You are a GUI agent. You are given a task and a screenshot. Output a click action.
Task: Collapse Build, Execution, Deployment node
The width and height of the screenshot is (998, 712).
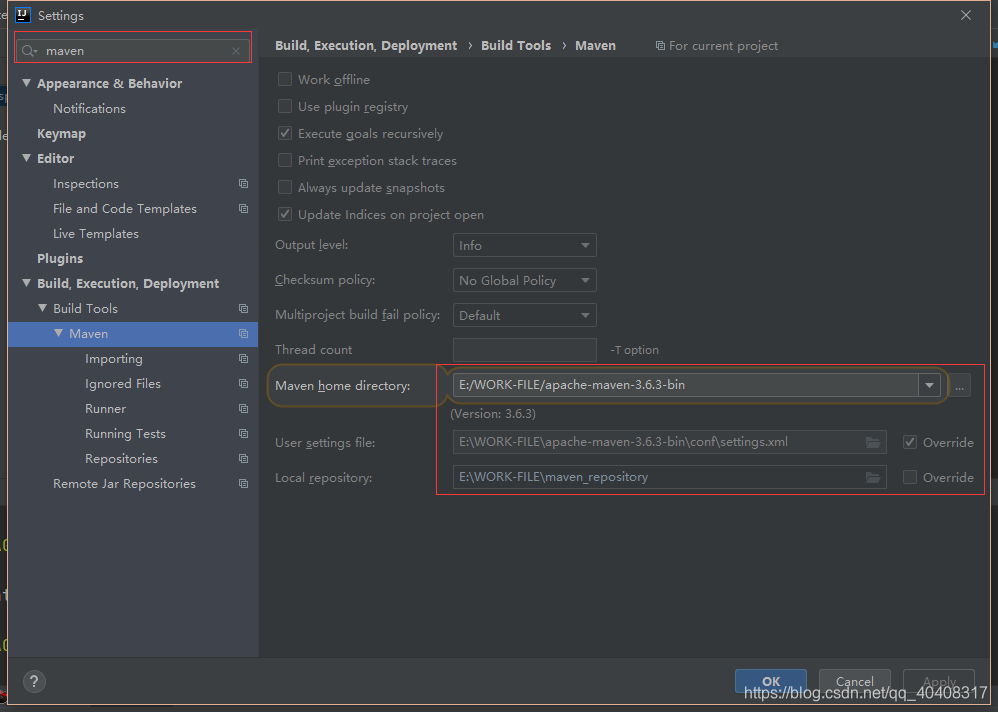[27, 283]
